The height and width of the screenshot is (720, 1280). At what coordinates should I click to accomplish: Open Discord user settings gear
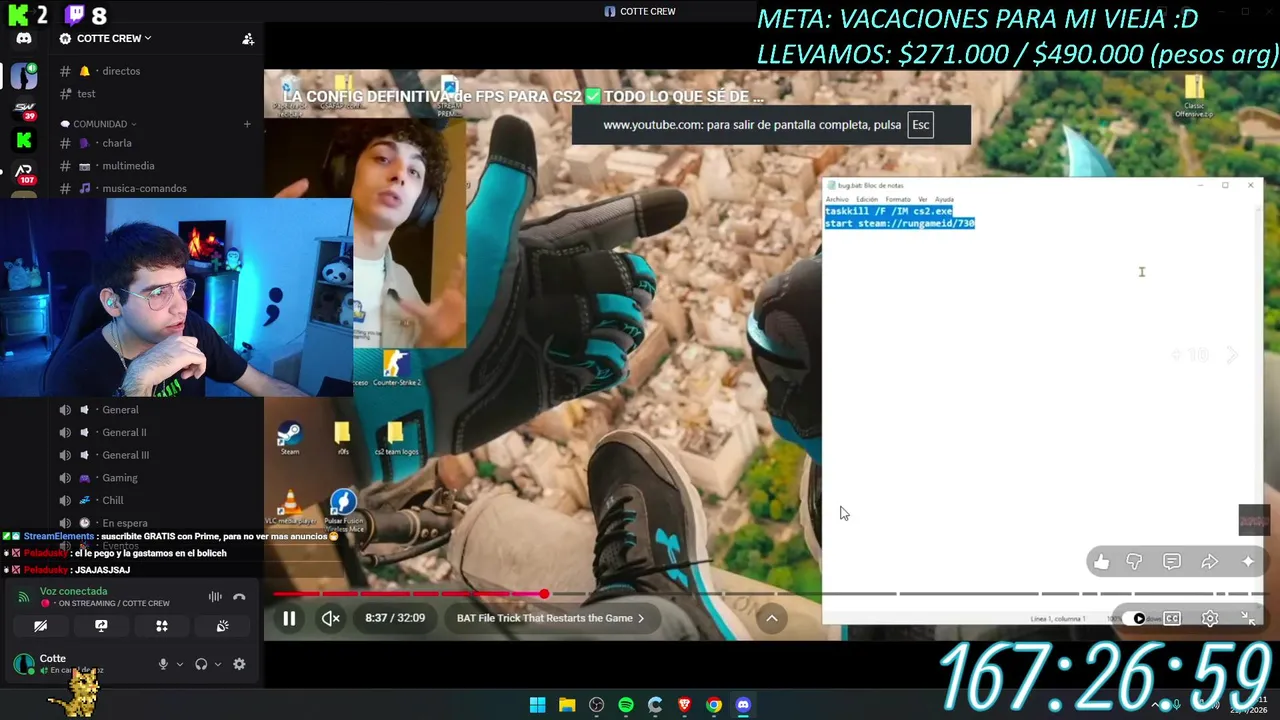[x=239, y=664]
